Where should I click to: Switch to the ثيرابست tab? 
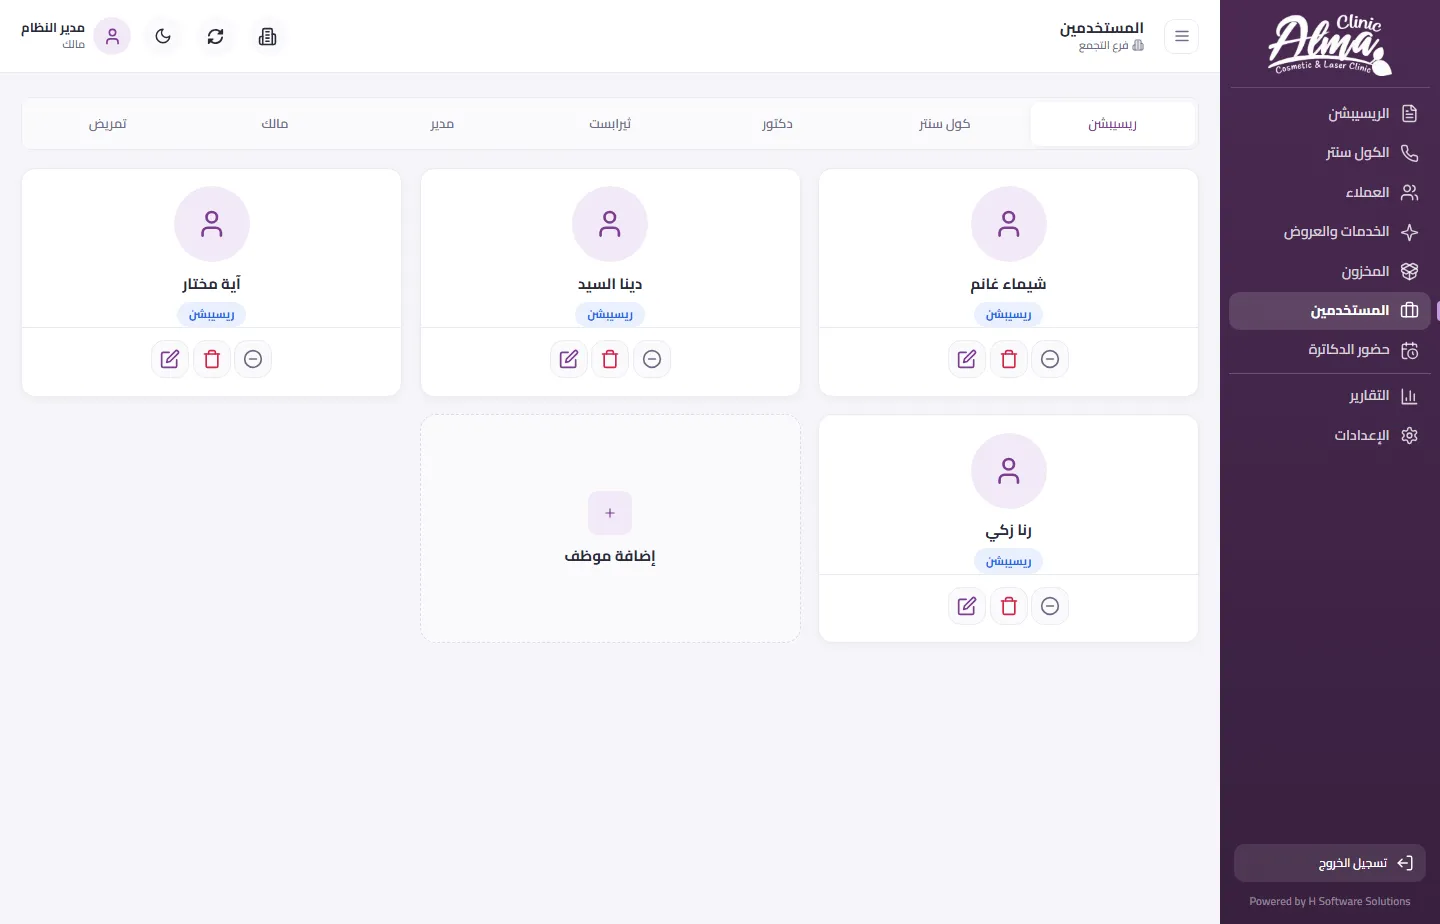point(610,124)
